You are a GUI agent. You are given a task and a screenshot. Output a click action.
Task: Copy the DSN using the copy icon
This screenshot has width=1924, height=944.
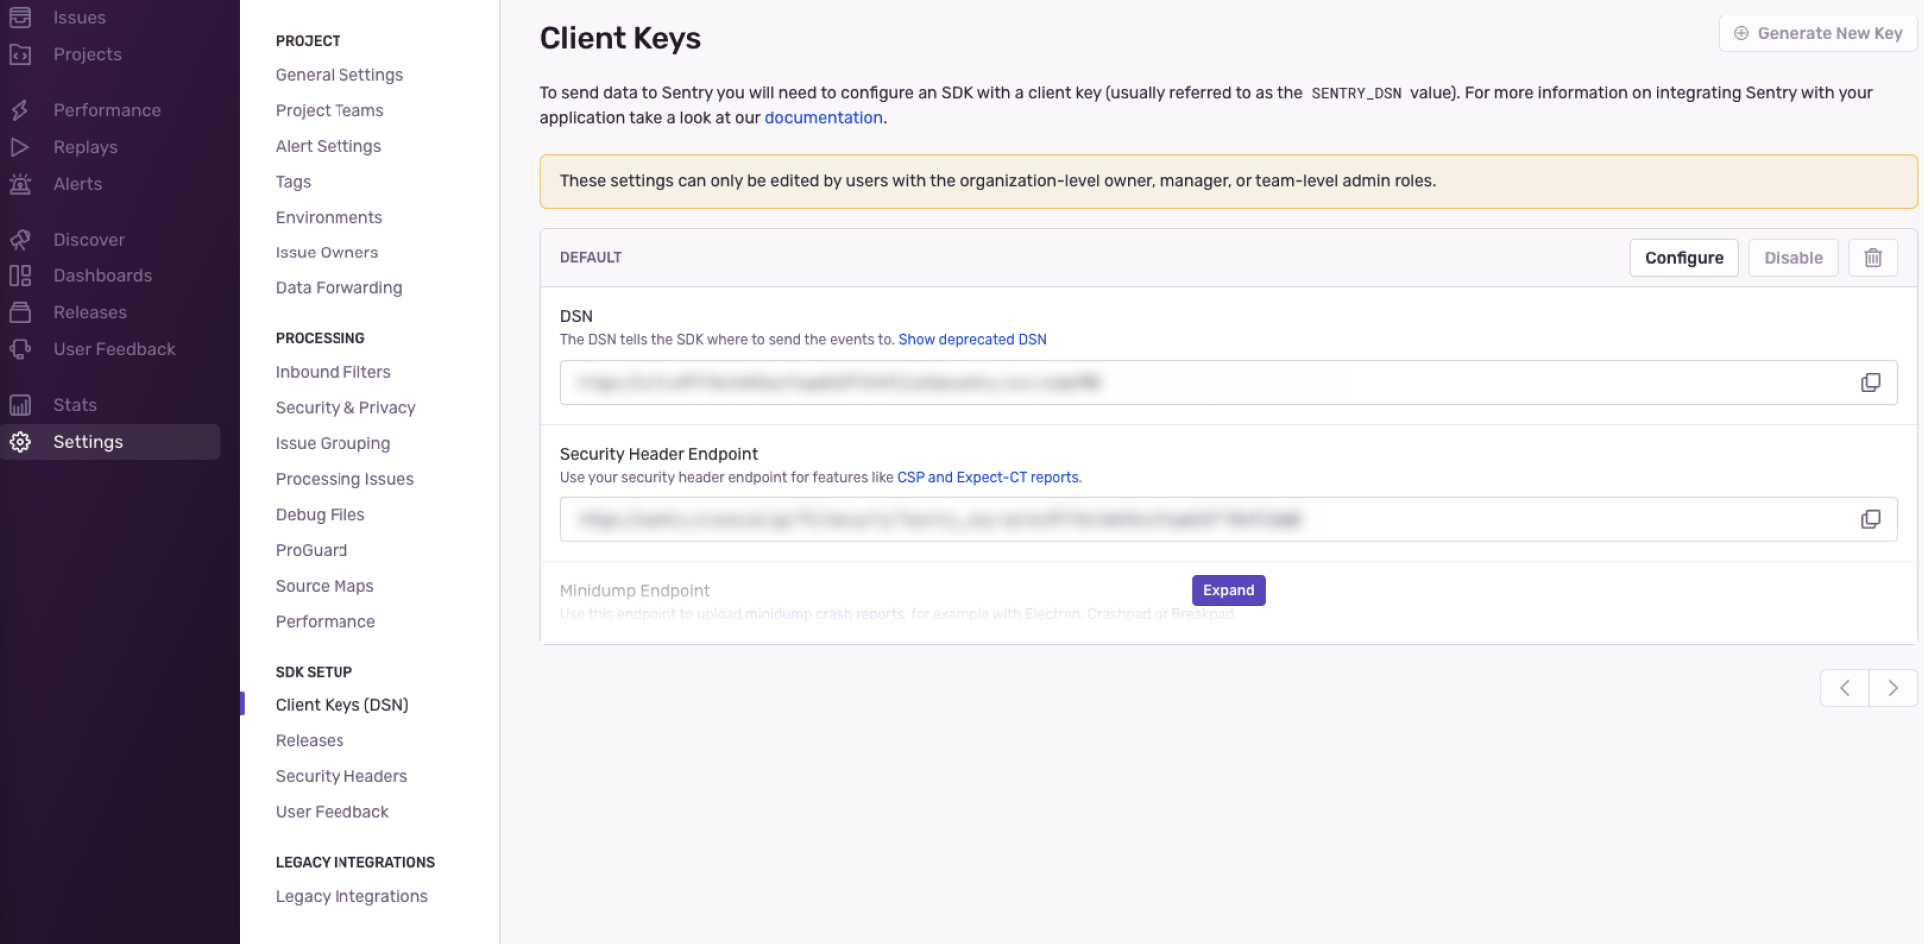click(1869, 382)
